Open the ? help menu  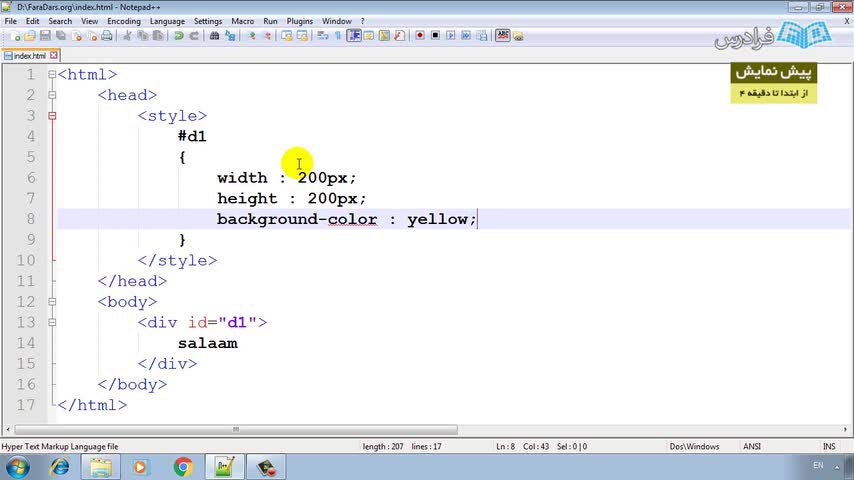click(362, 21)
